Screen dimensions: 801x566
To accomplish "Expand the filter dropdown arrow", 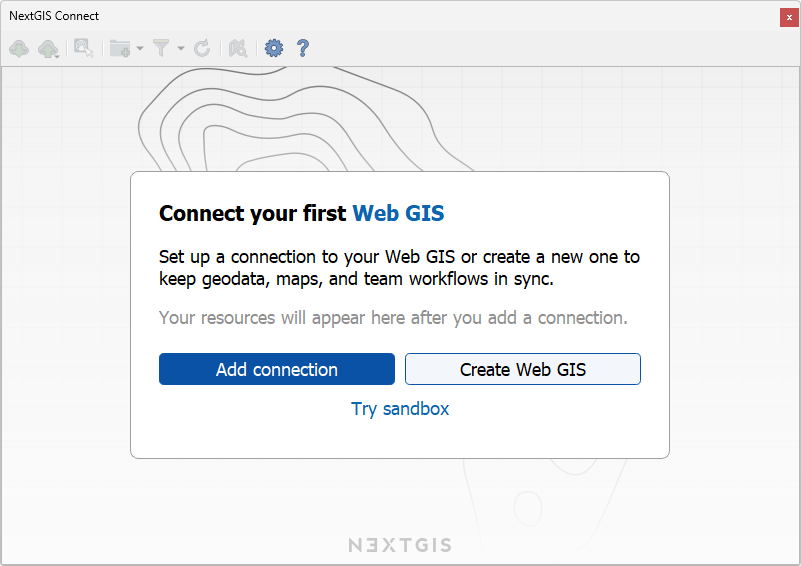I will click(x=180, y=49).
